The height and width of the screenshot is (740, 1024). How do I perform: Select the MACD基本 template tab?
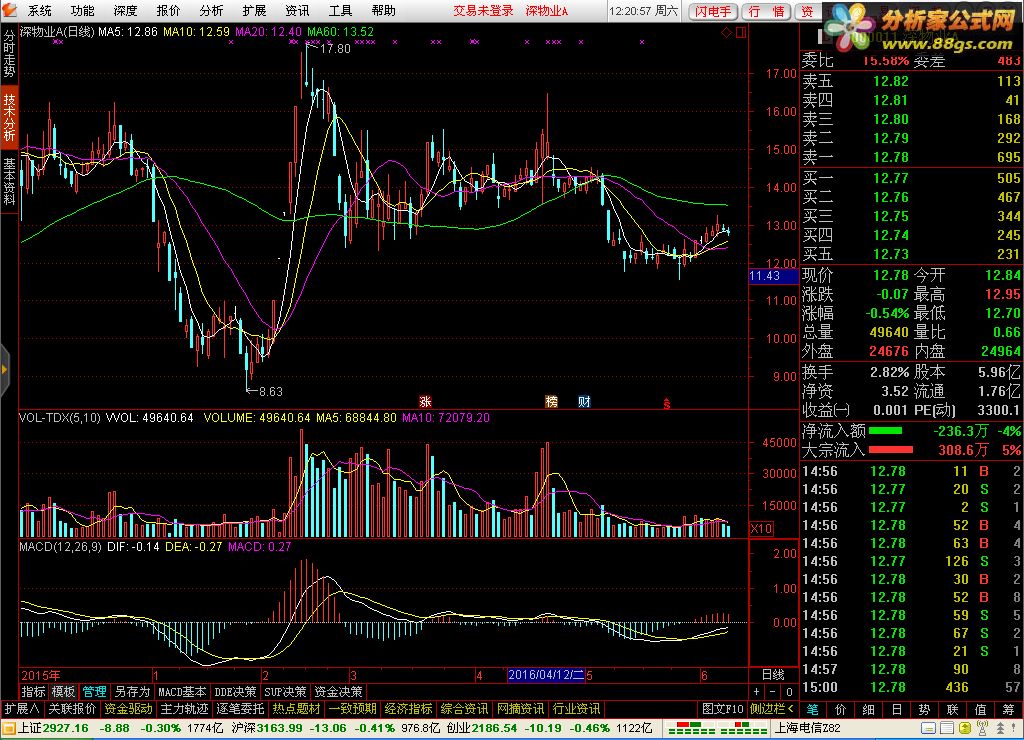(182, 692)
